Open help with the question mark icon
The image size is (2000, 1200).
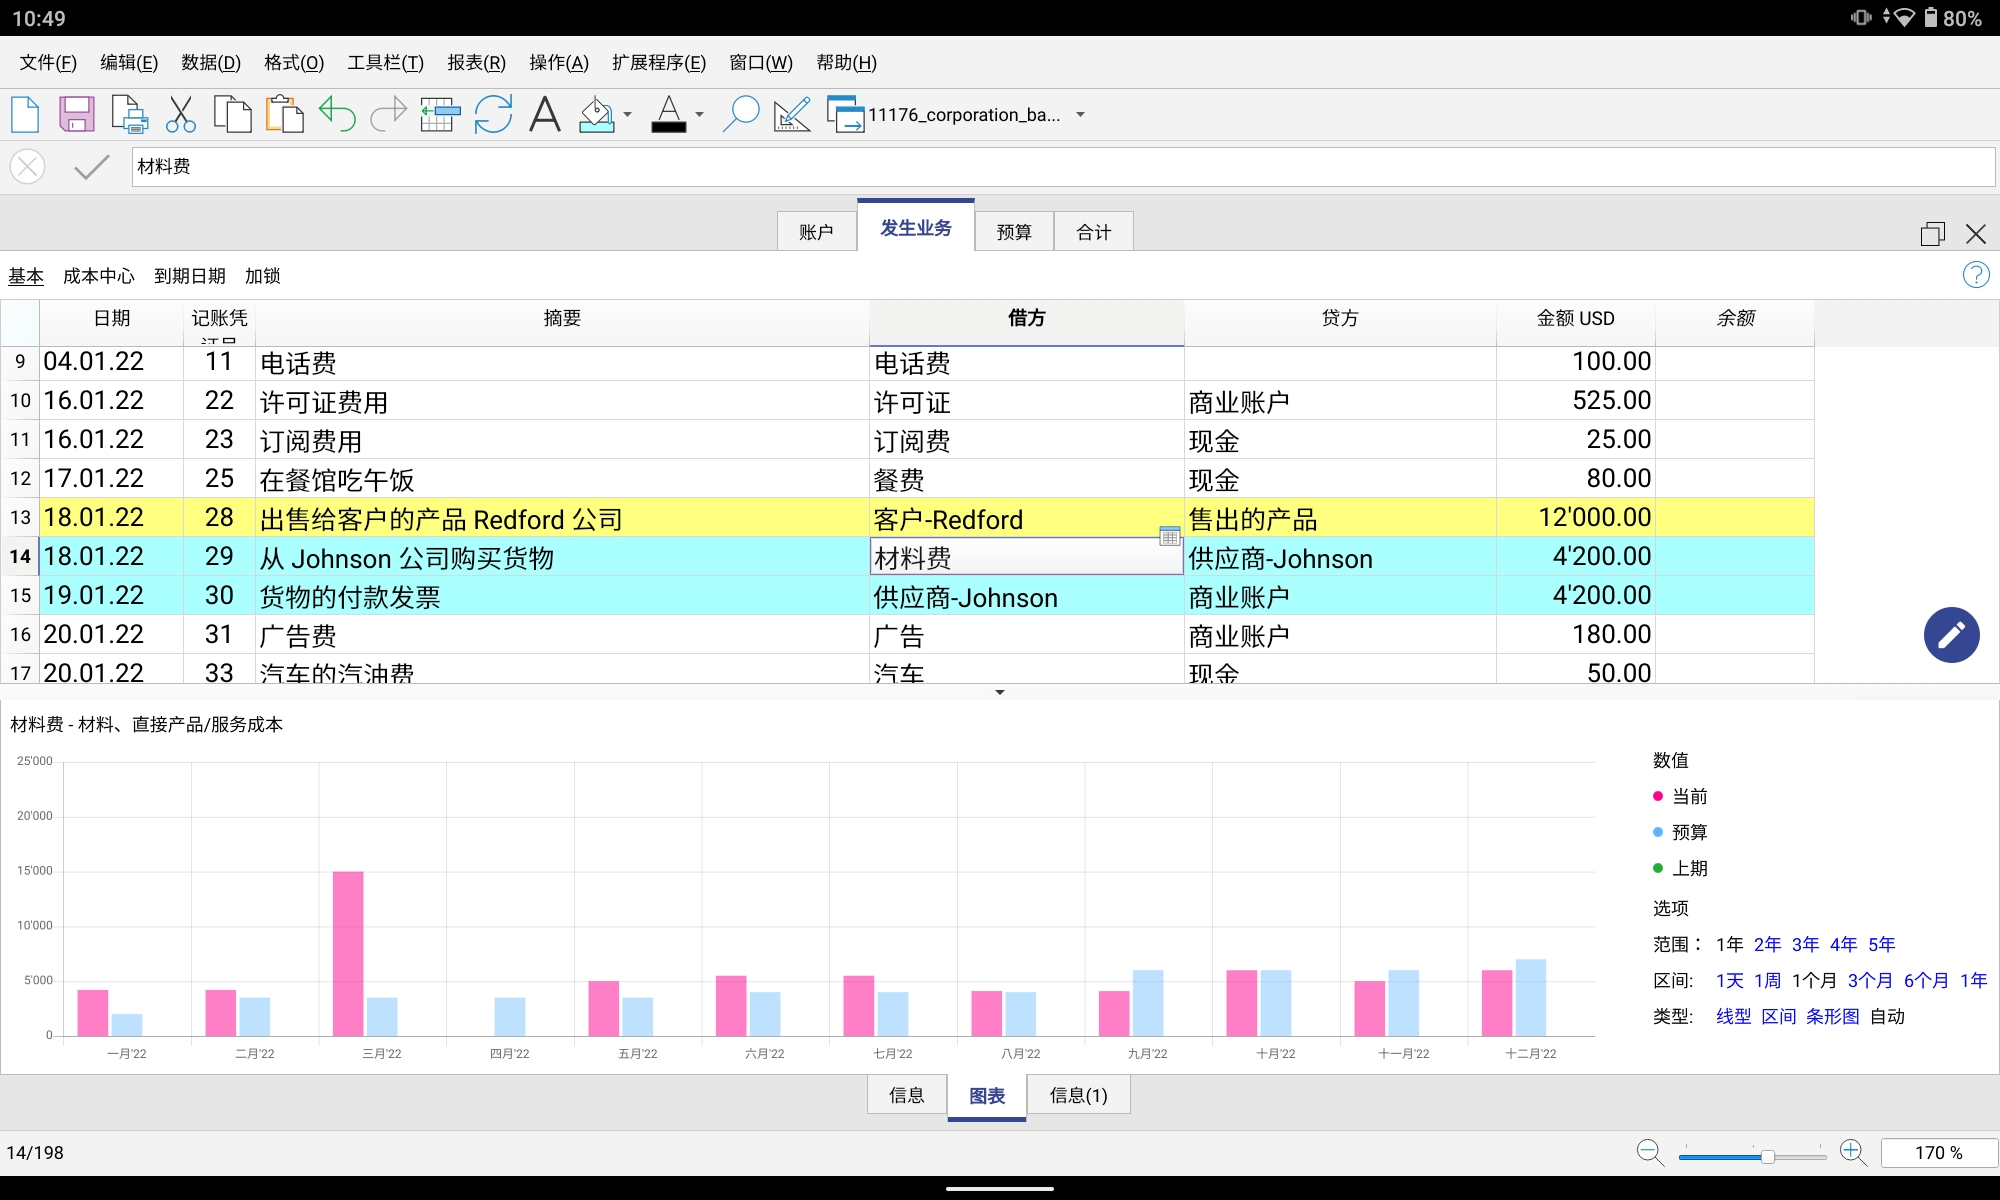[x=1976, y=275]
